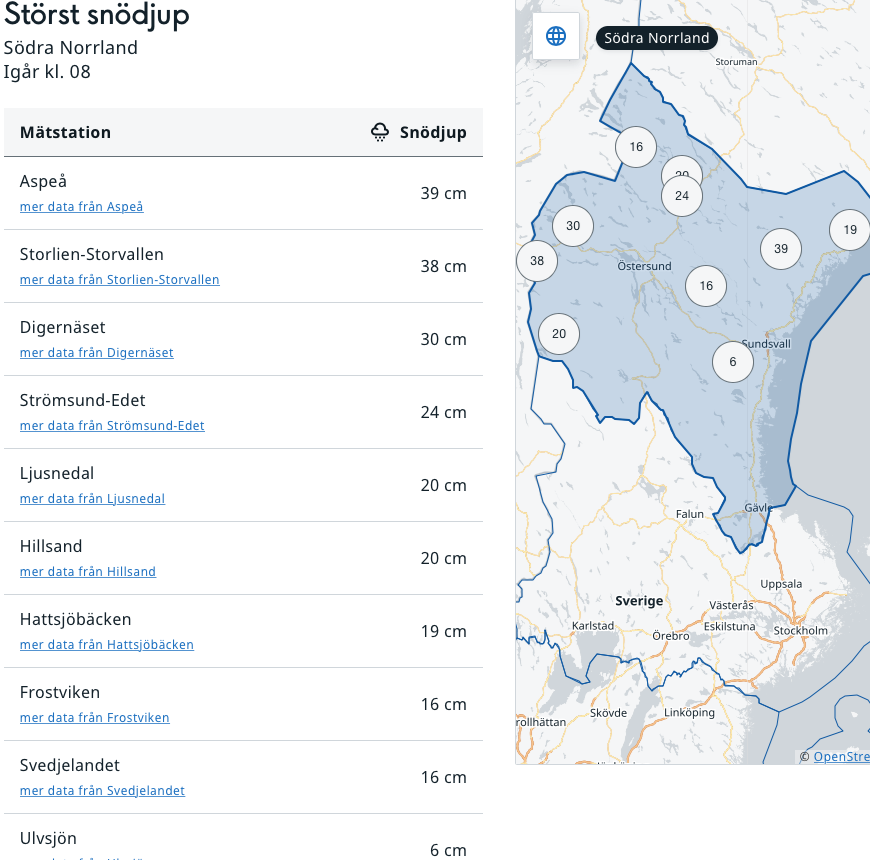The image size is (870, 860).
Task: Follow 'mer data från Hattsjöbäcken' link
Action: (107, 645)
